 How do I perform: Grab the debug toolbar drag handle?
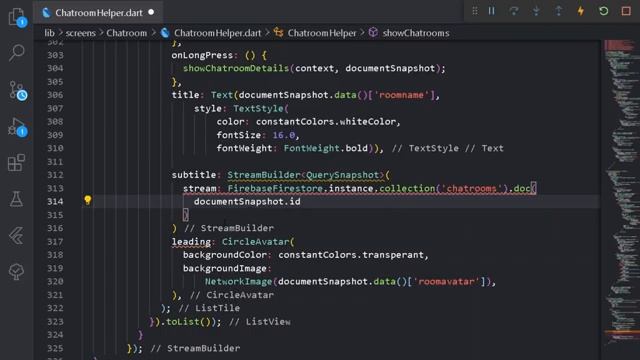coord(475,11)
